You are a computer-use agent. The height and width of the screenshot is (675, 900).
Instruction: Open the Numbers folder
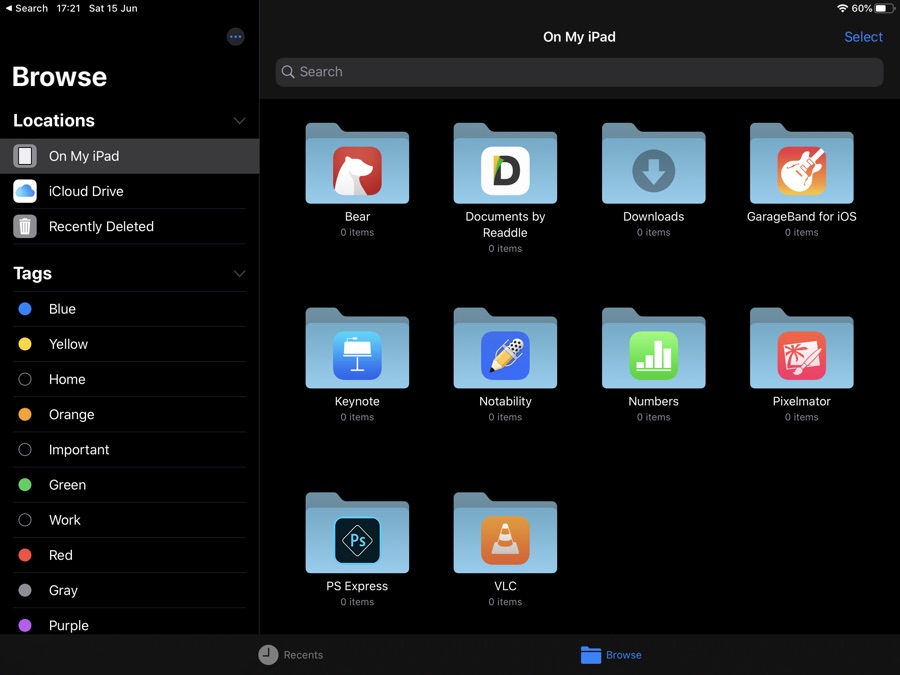click(x=653, y=348)
